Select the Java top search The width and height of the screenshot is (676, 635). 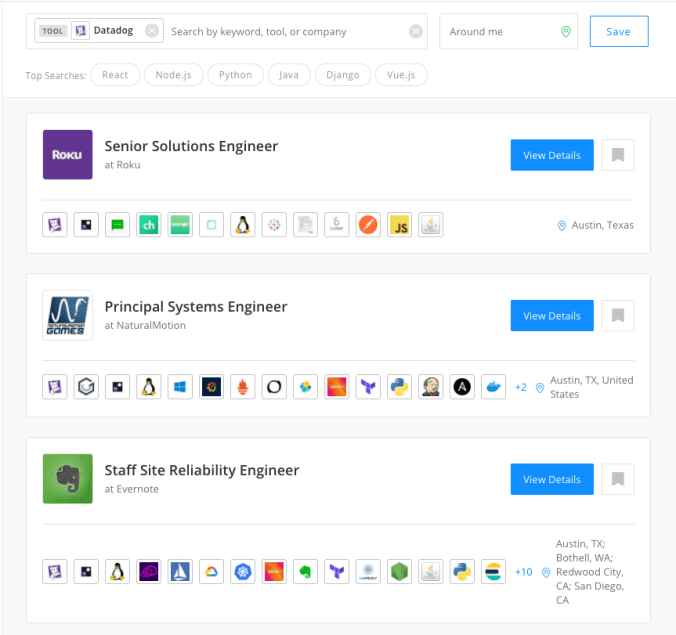click(x=289, y=75)
